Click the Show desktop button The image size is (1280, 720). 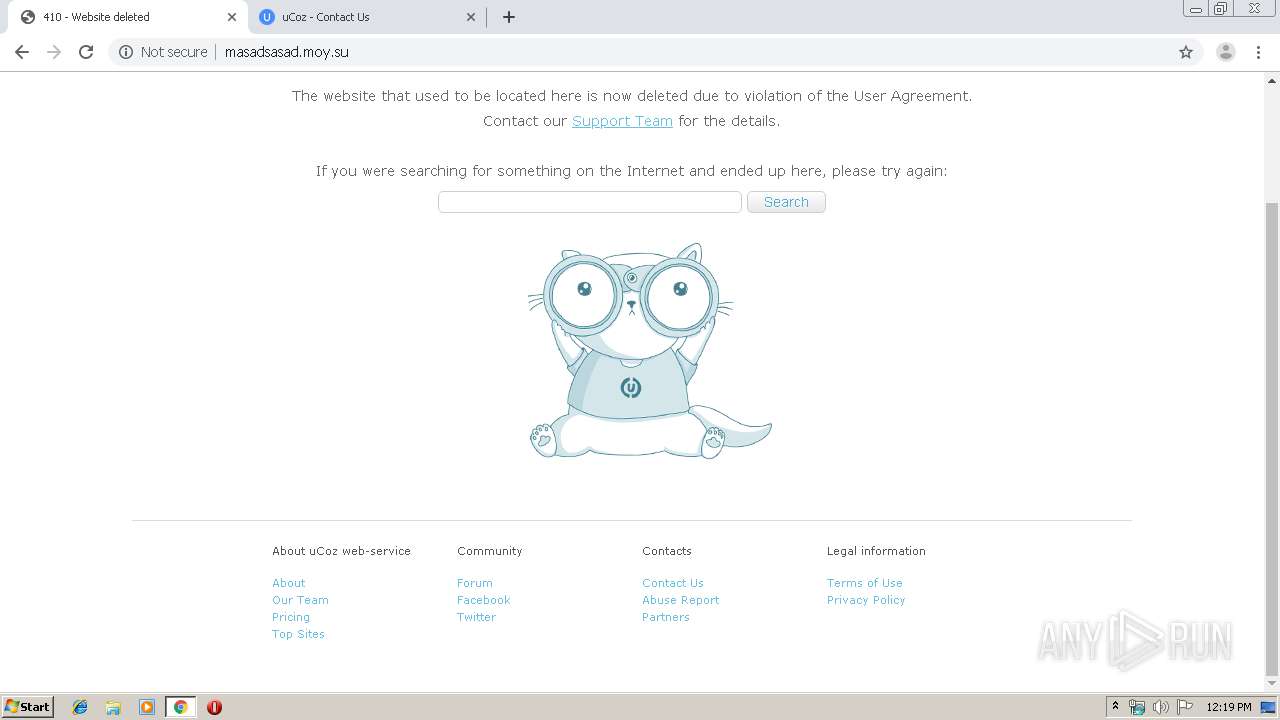coord(1269,707)
